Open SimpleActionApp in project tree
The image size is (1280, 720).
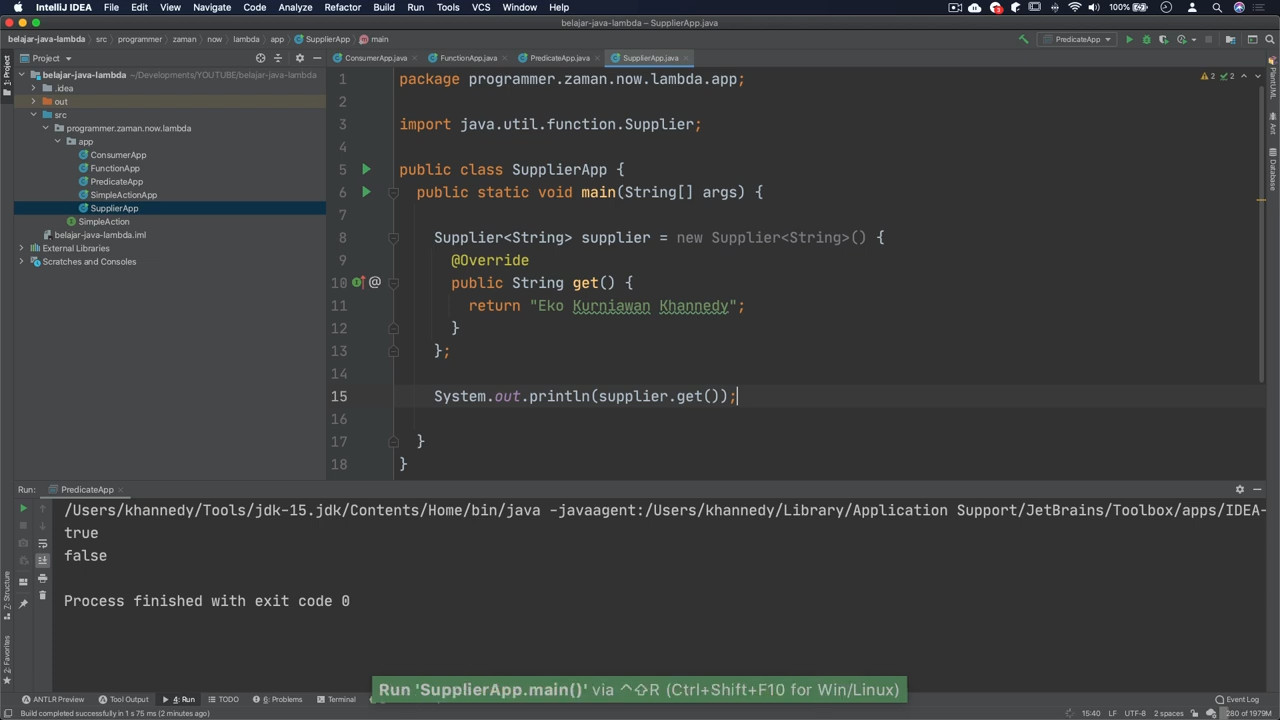tap(123, 195)
